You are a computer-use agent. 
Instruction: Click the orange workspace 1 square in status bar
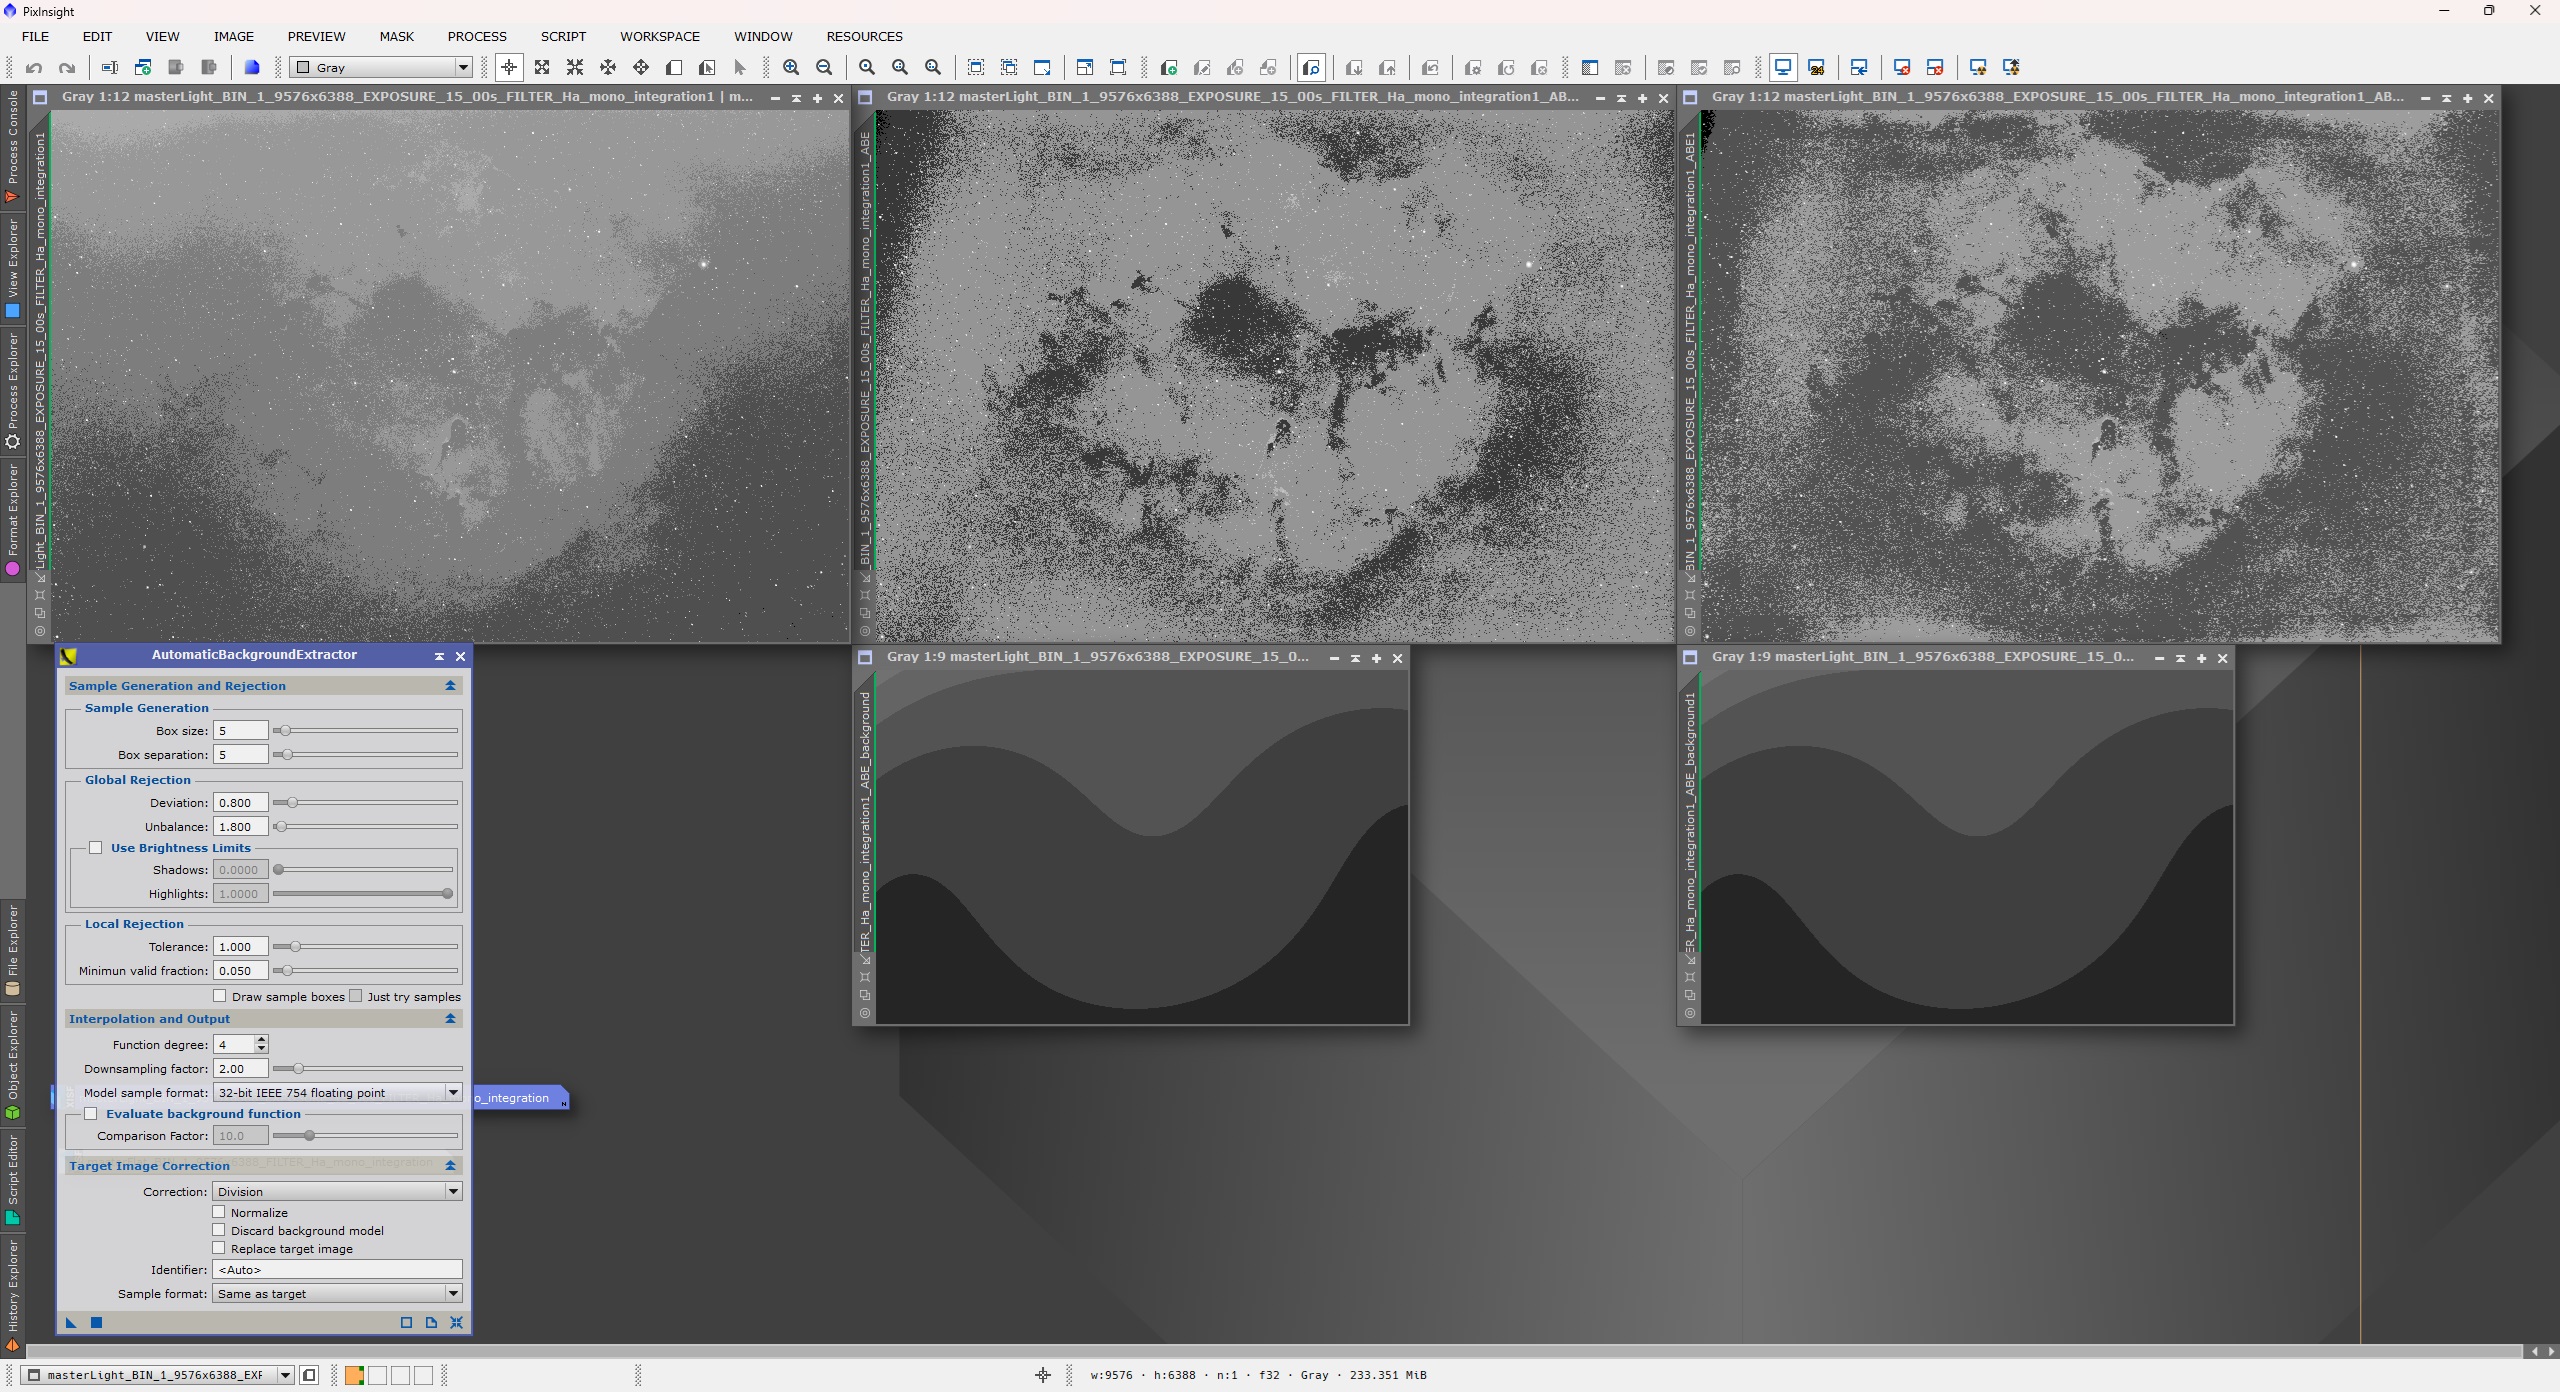(x=354, y=1375)
